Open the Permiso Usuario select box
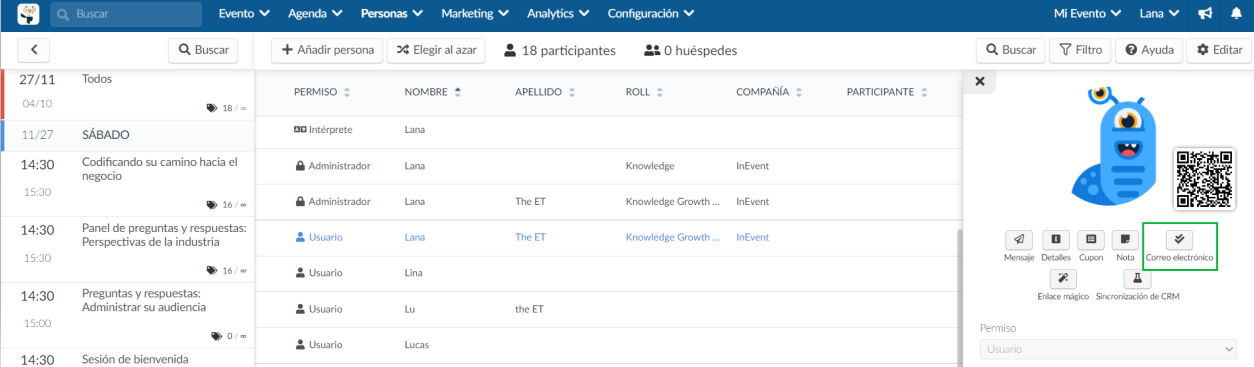1254x367 pixels. 1108,349
